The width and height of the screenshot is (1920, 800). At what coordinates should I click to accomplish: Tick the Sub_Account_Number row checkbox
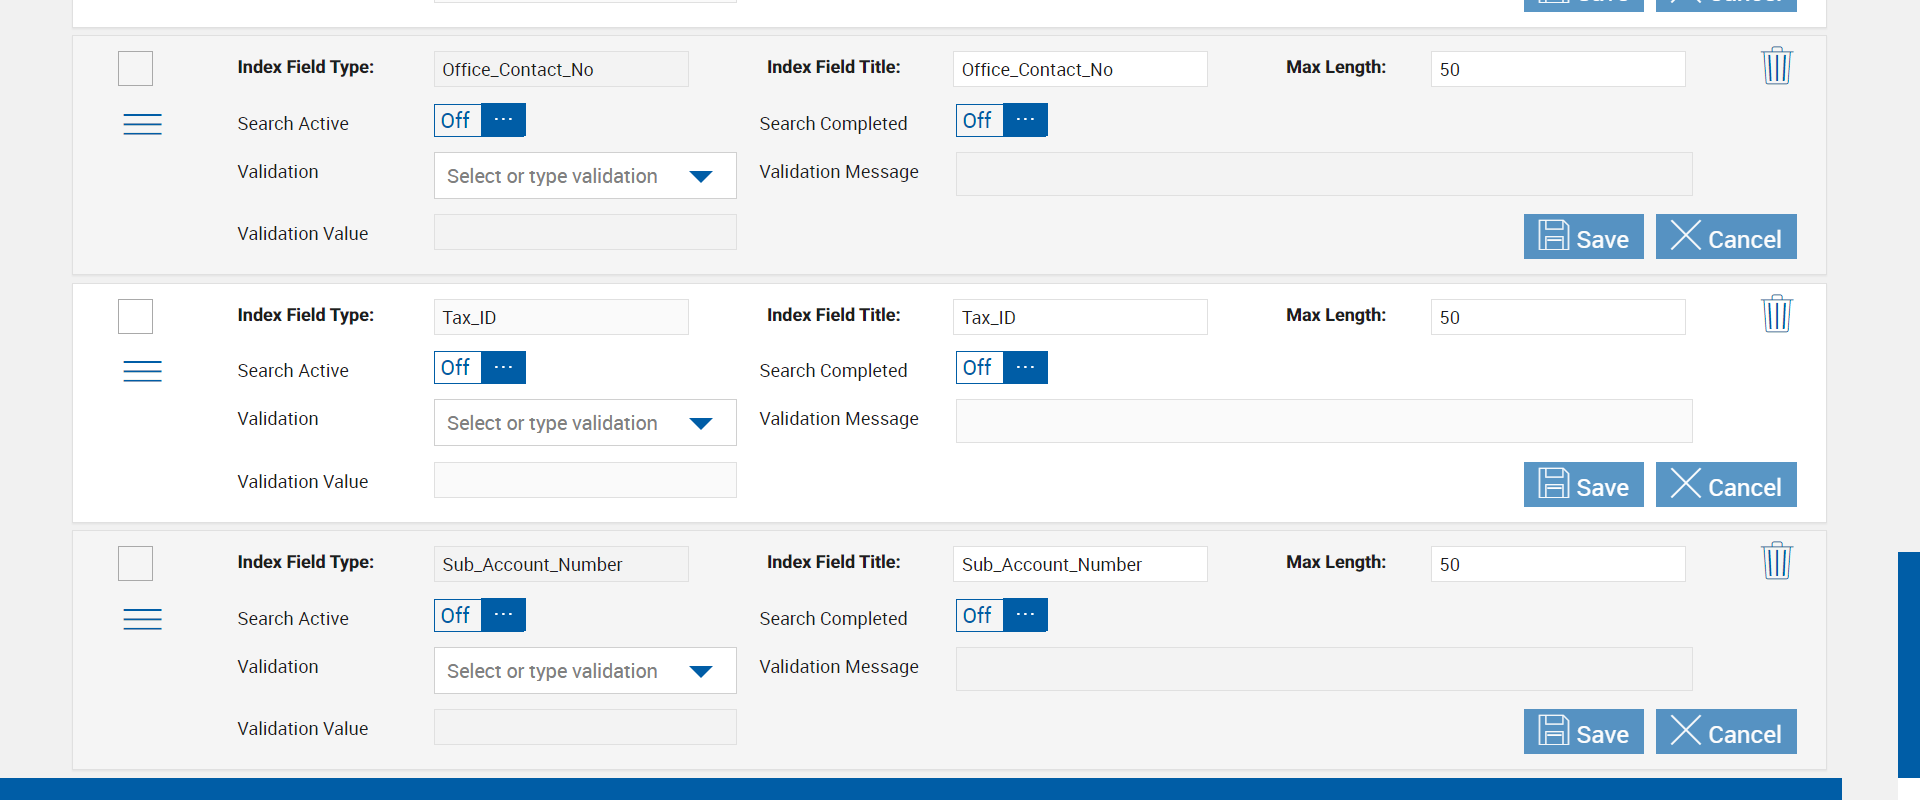135,564
